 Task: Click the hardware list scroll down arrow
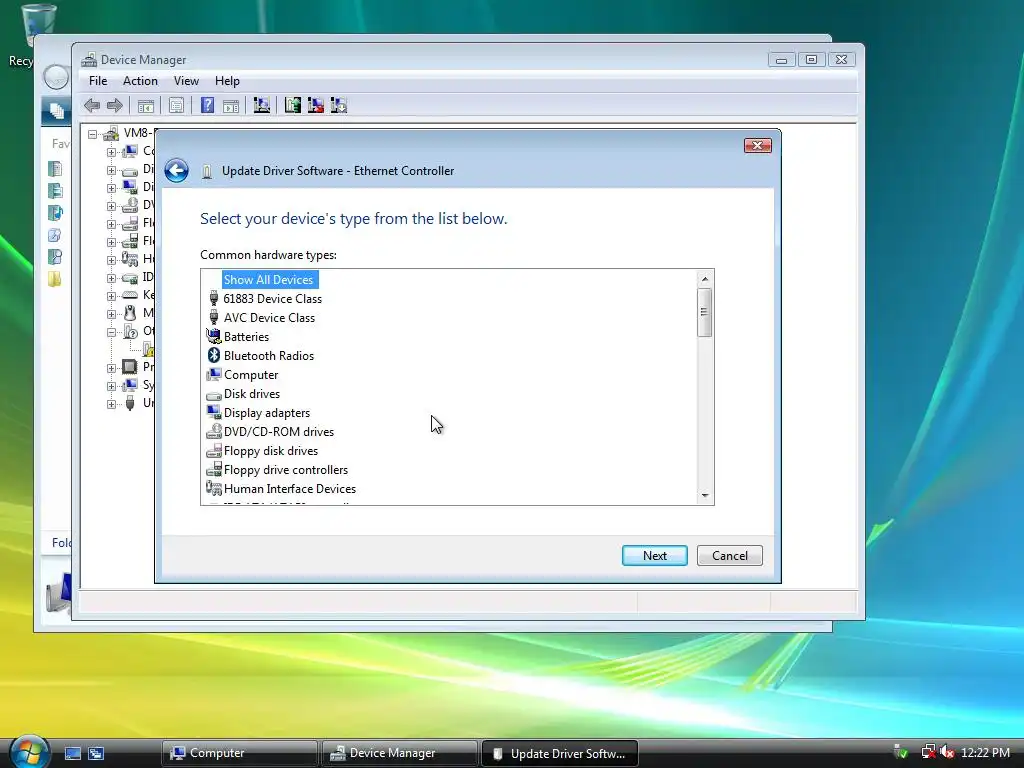tap(705, 496)
